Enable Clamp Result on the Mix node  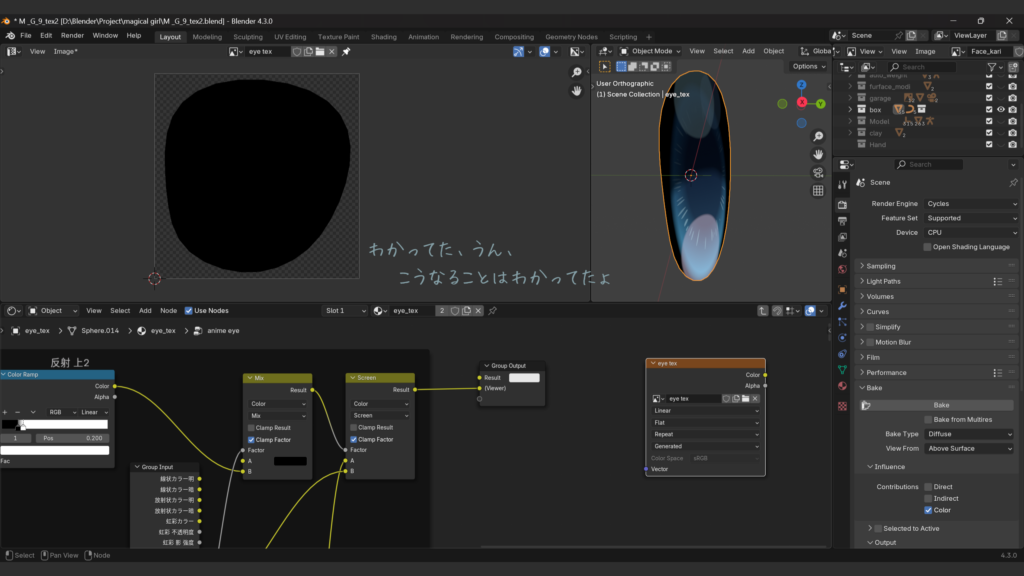[x=252, y=428]
